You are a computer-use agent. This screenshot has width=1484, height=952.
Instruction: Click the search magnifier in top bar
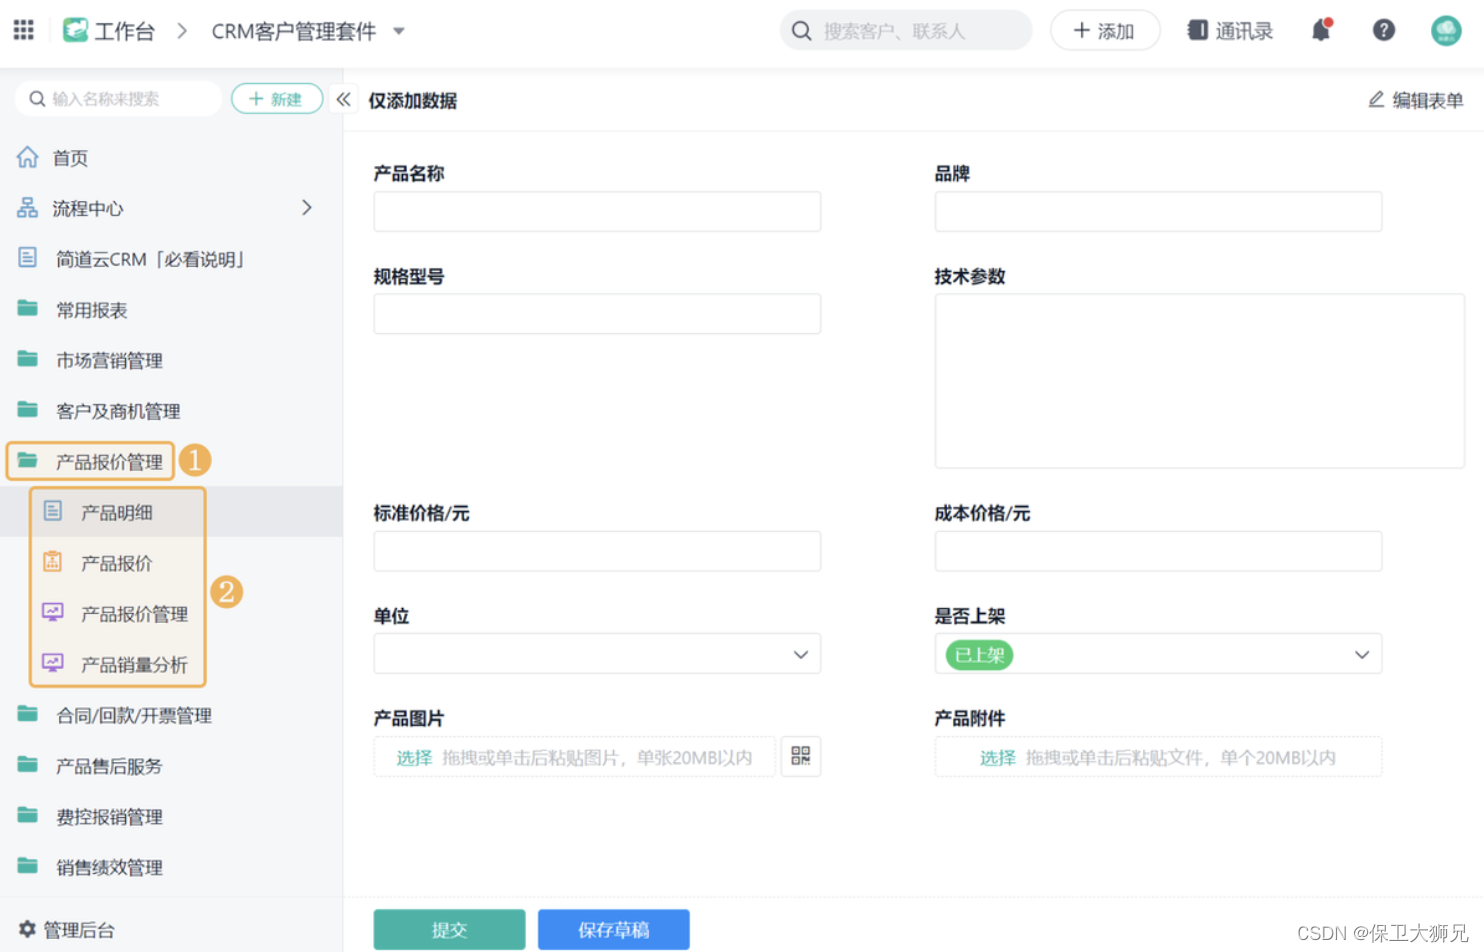pos(801,31)
